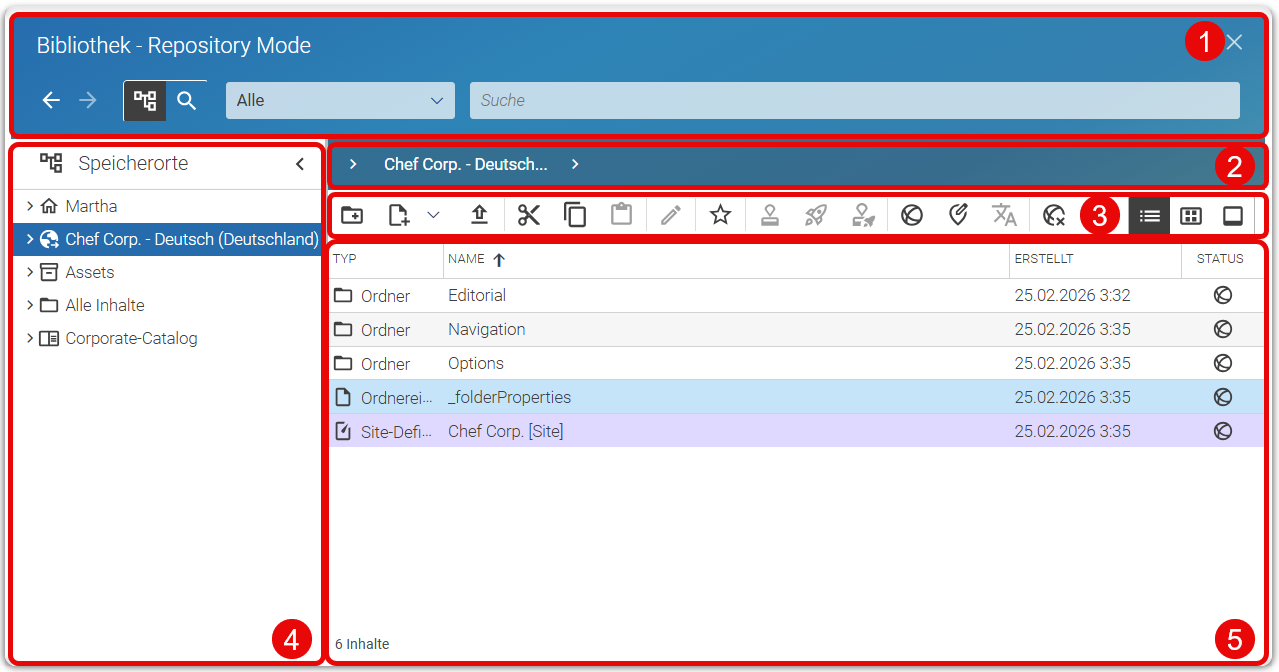Click the paste clipboard icon

coord(621,215)
